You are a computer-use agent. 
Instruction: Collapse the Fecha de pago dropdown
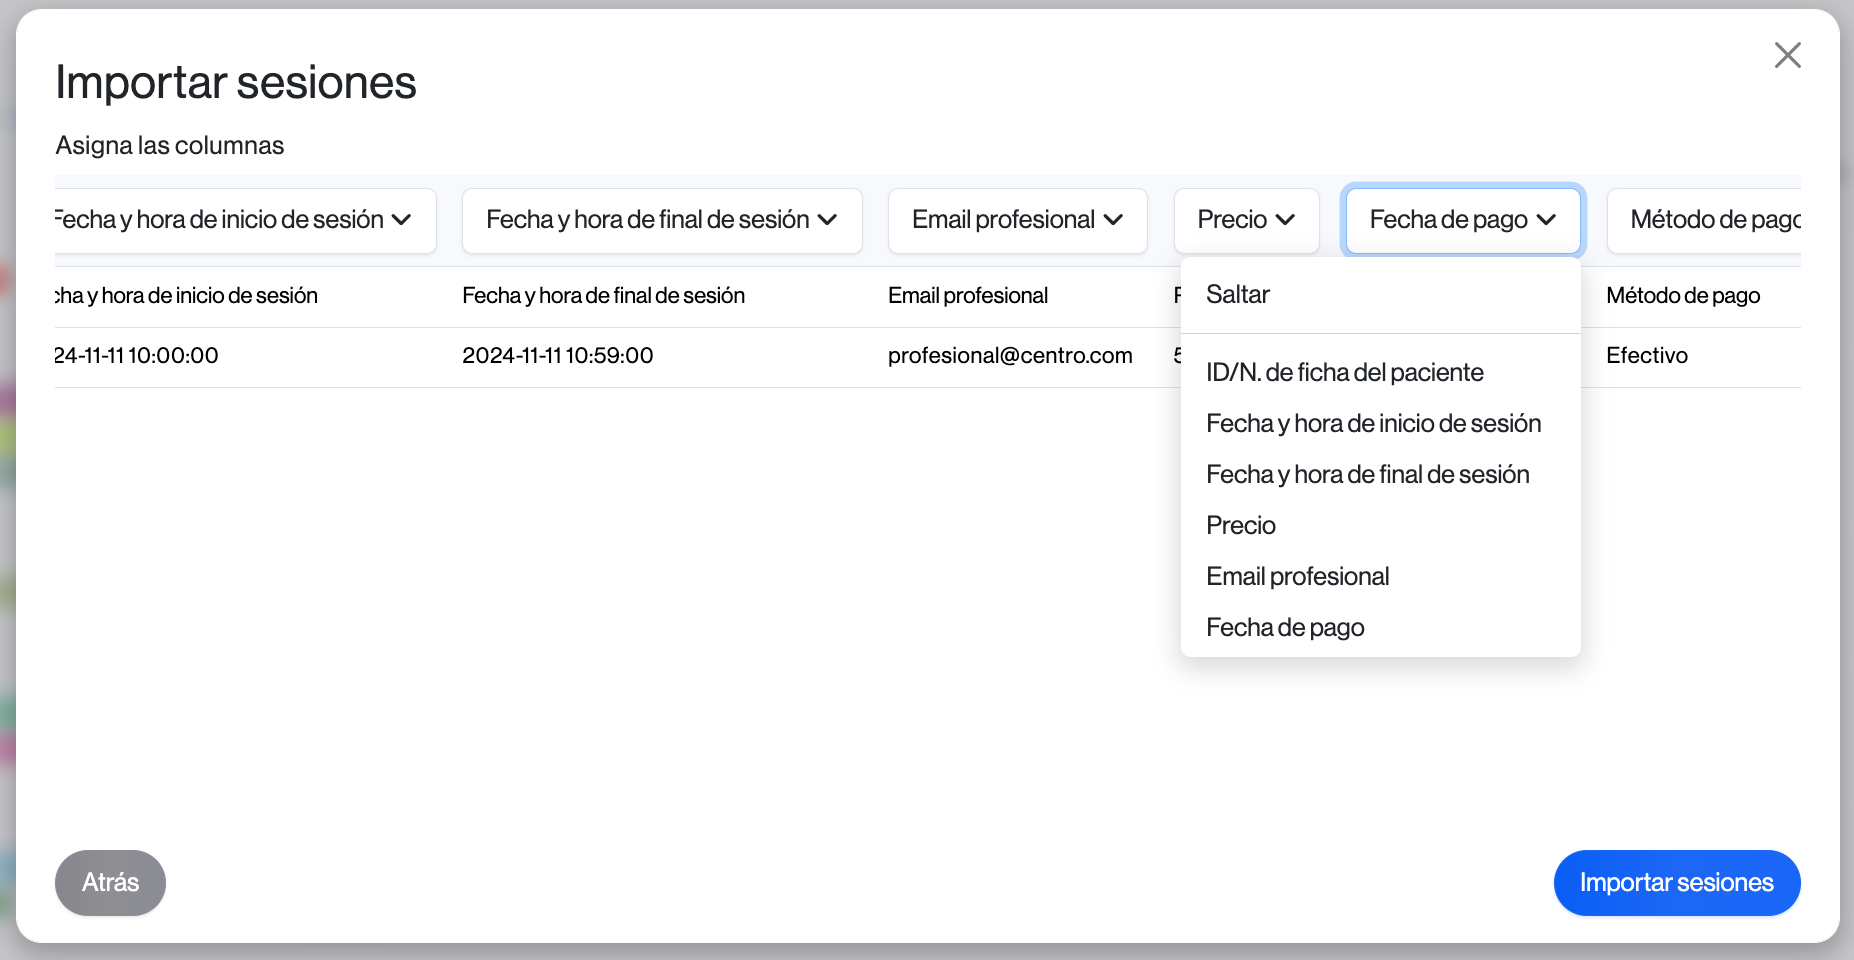1462,220
